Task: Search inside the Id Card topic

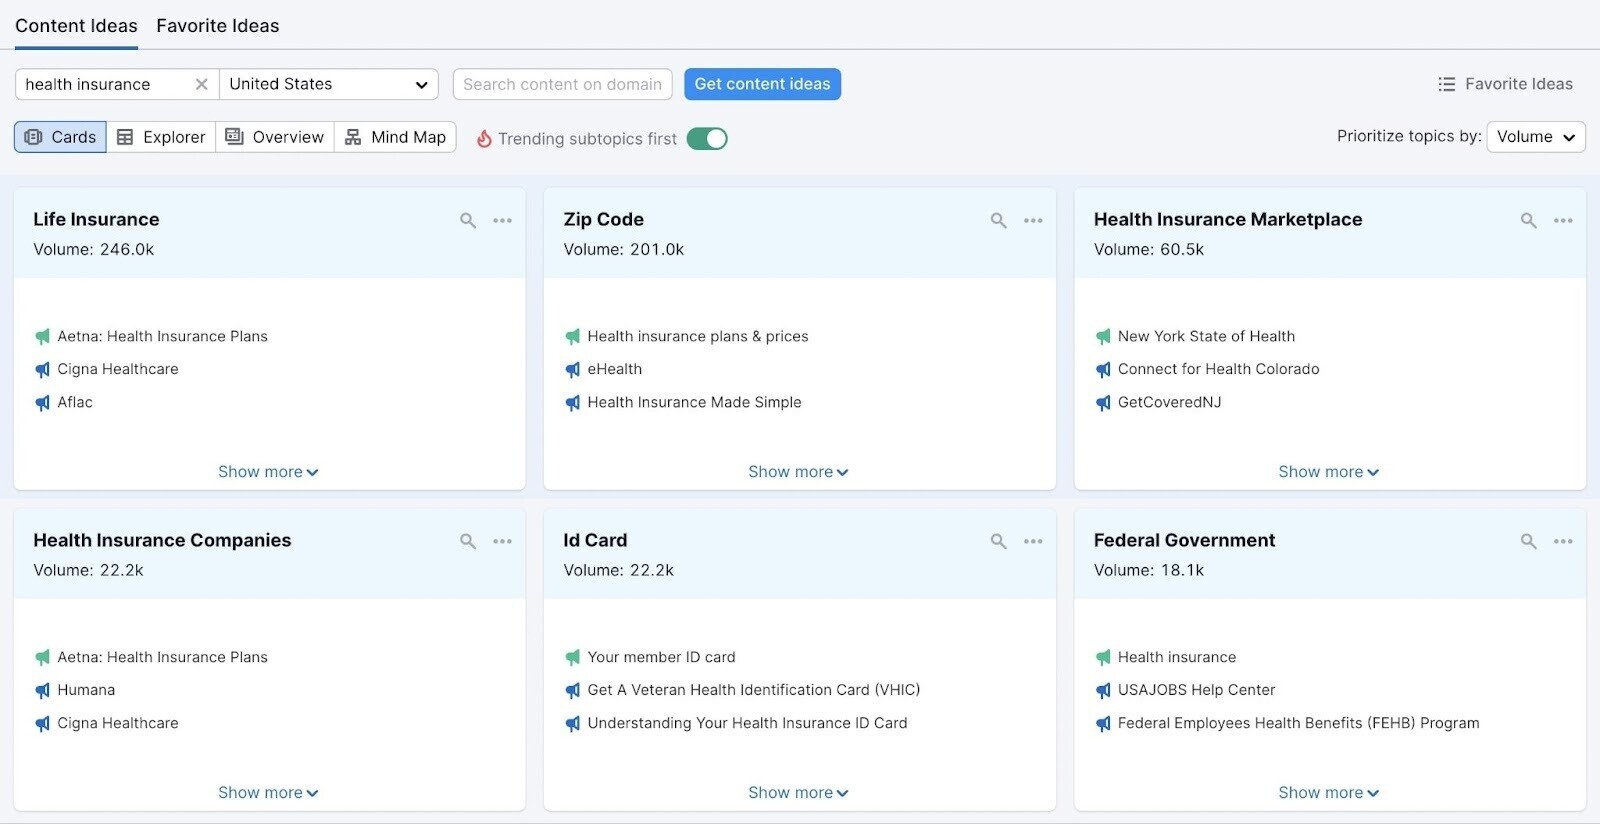Action: click(998, 541)
